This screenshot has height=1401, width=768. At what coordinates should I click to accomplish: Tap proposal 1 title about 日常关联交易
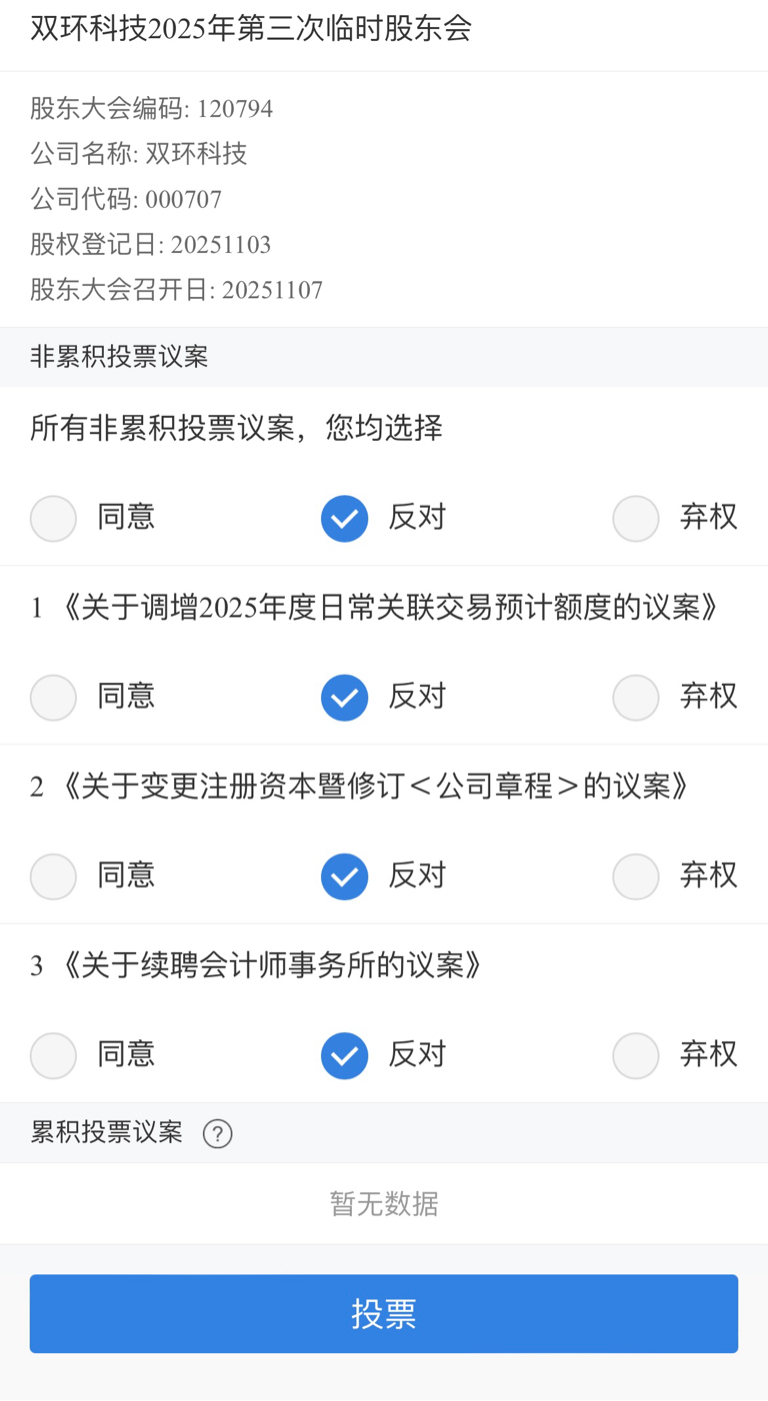pos(375,607)
